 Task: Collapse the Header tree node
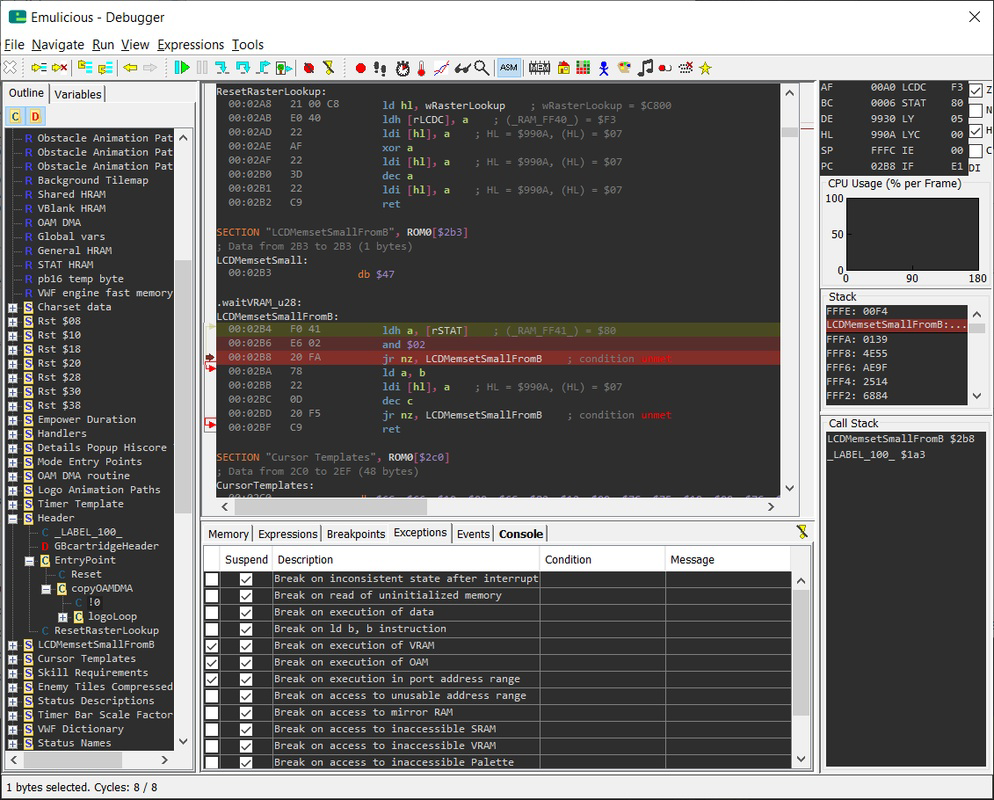coord(13,519)
